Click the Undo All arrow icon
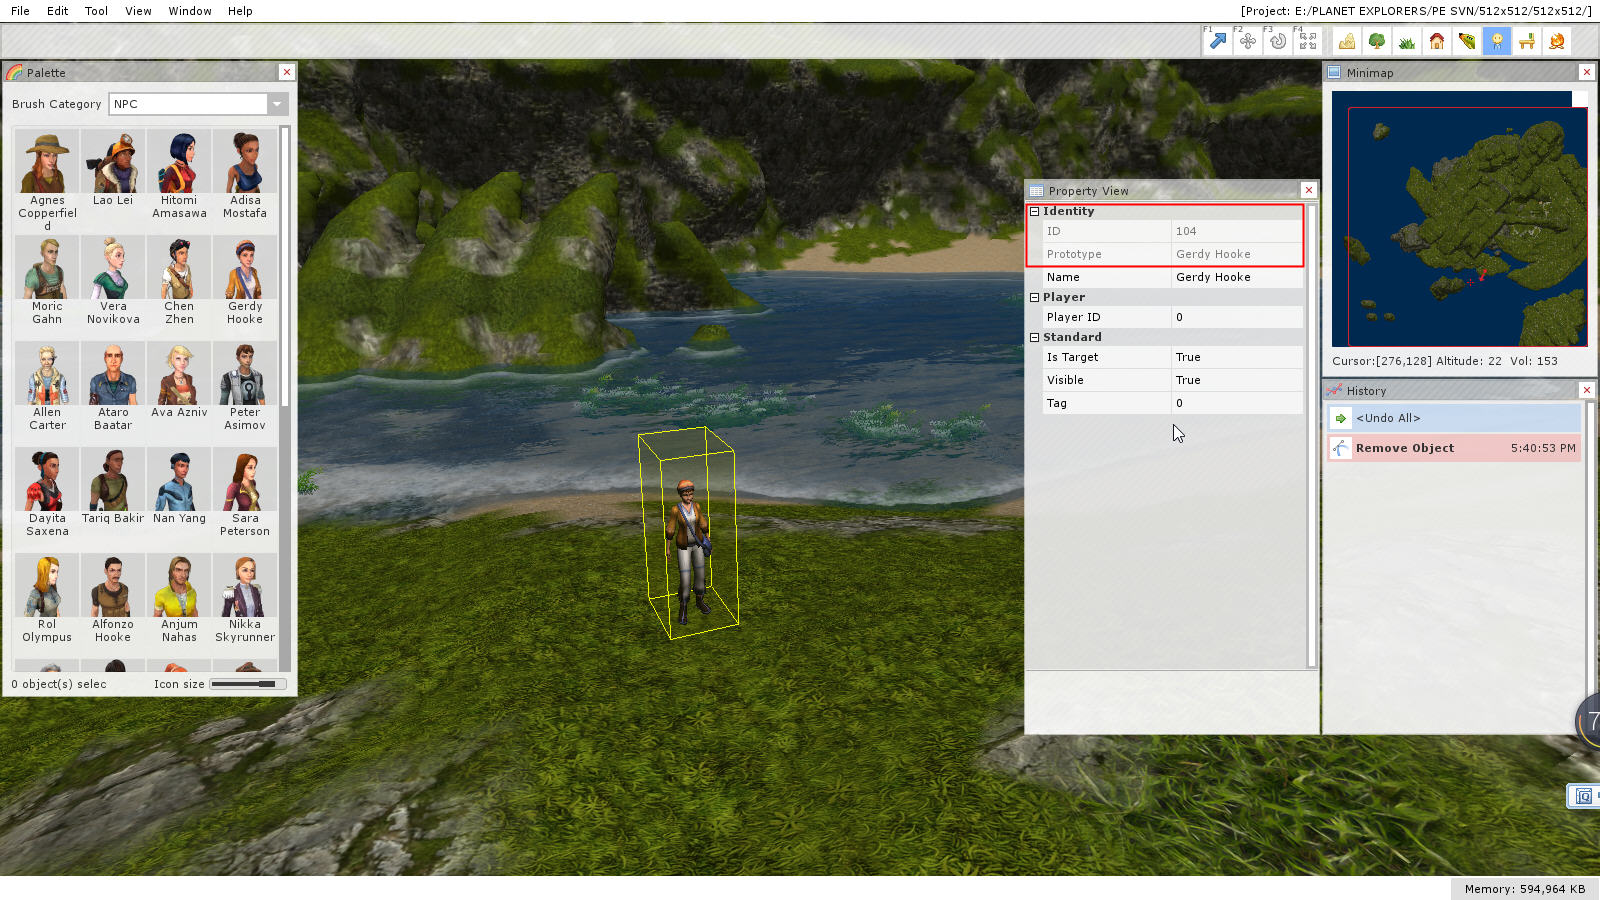This screenshot has height=900, width=1600. click(1341, 418)
